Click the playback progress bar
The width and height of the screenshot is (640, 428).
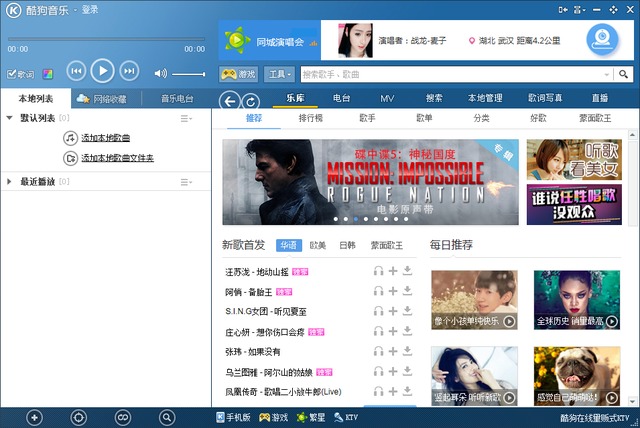(106, 40)
